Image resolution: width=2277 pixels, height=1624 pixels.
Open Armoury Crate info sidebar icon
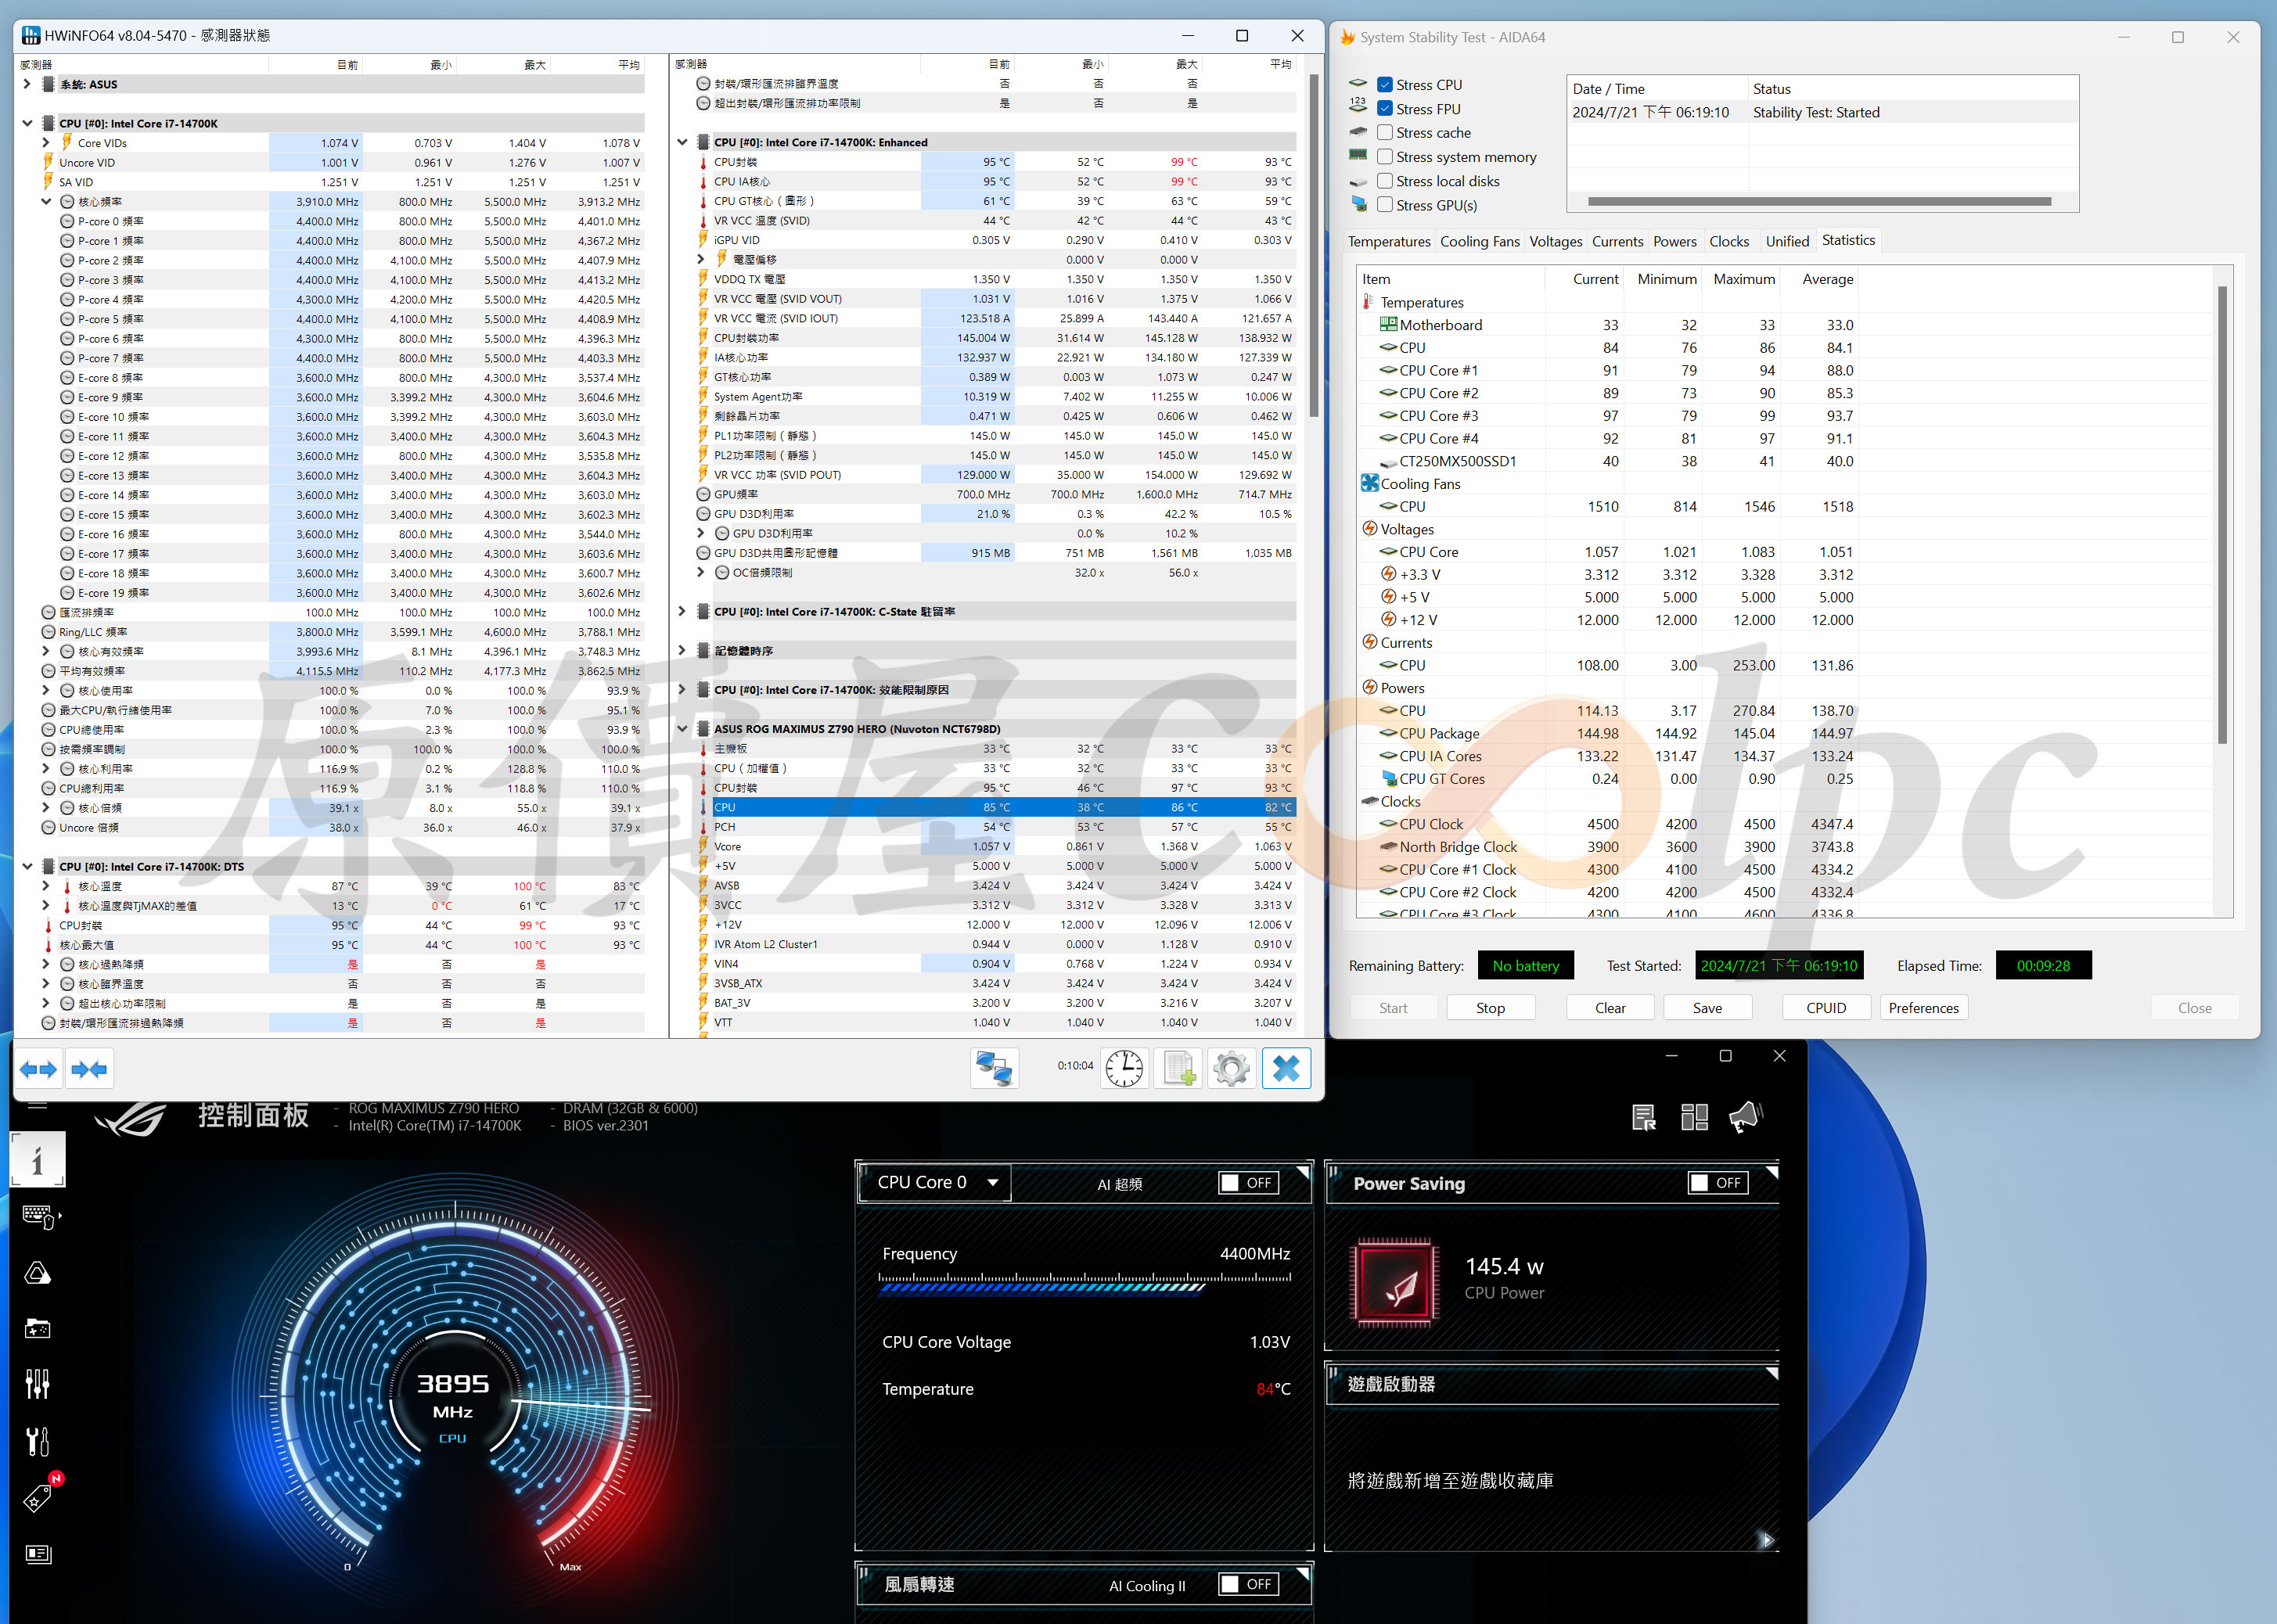[38, 1160]
